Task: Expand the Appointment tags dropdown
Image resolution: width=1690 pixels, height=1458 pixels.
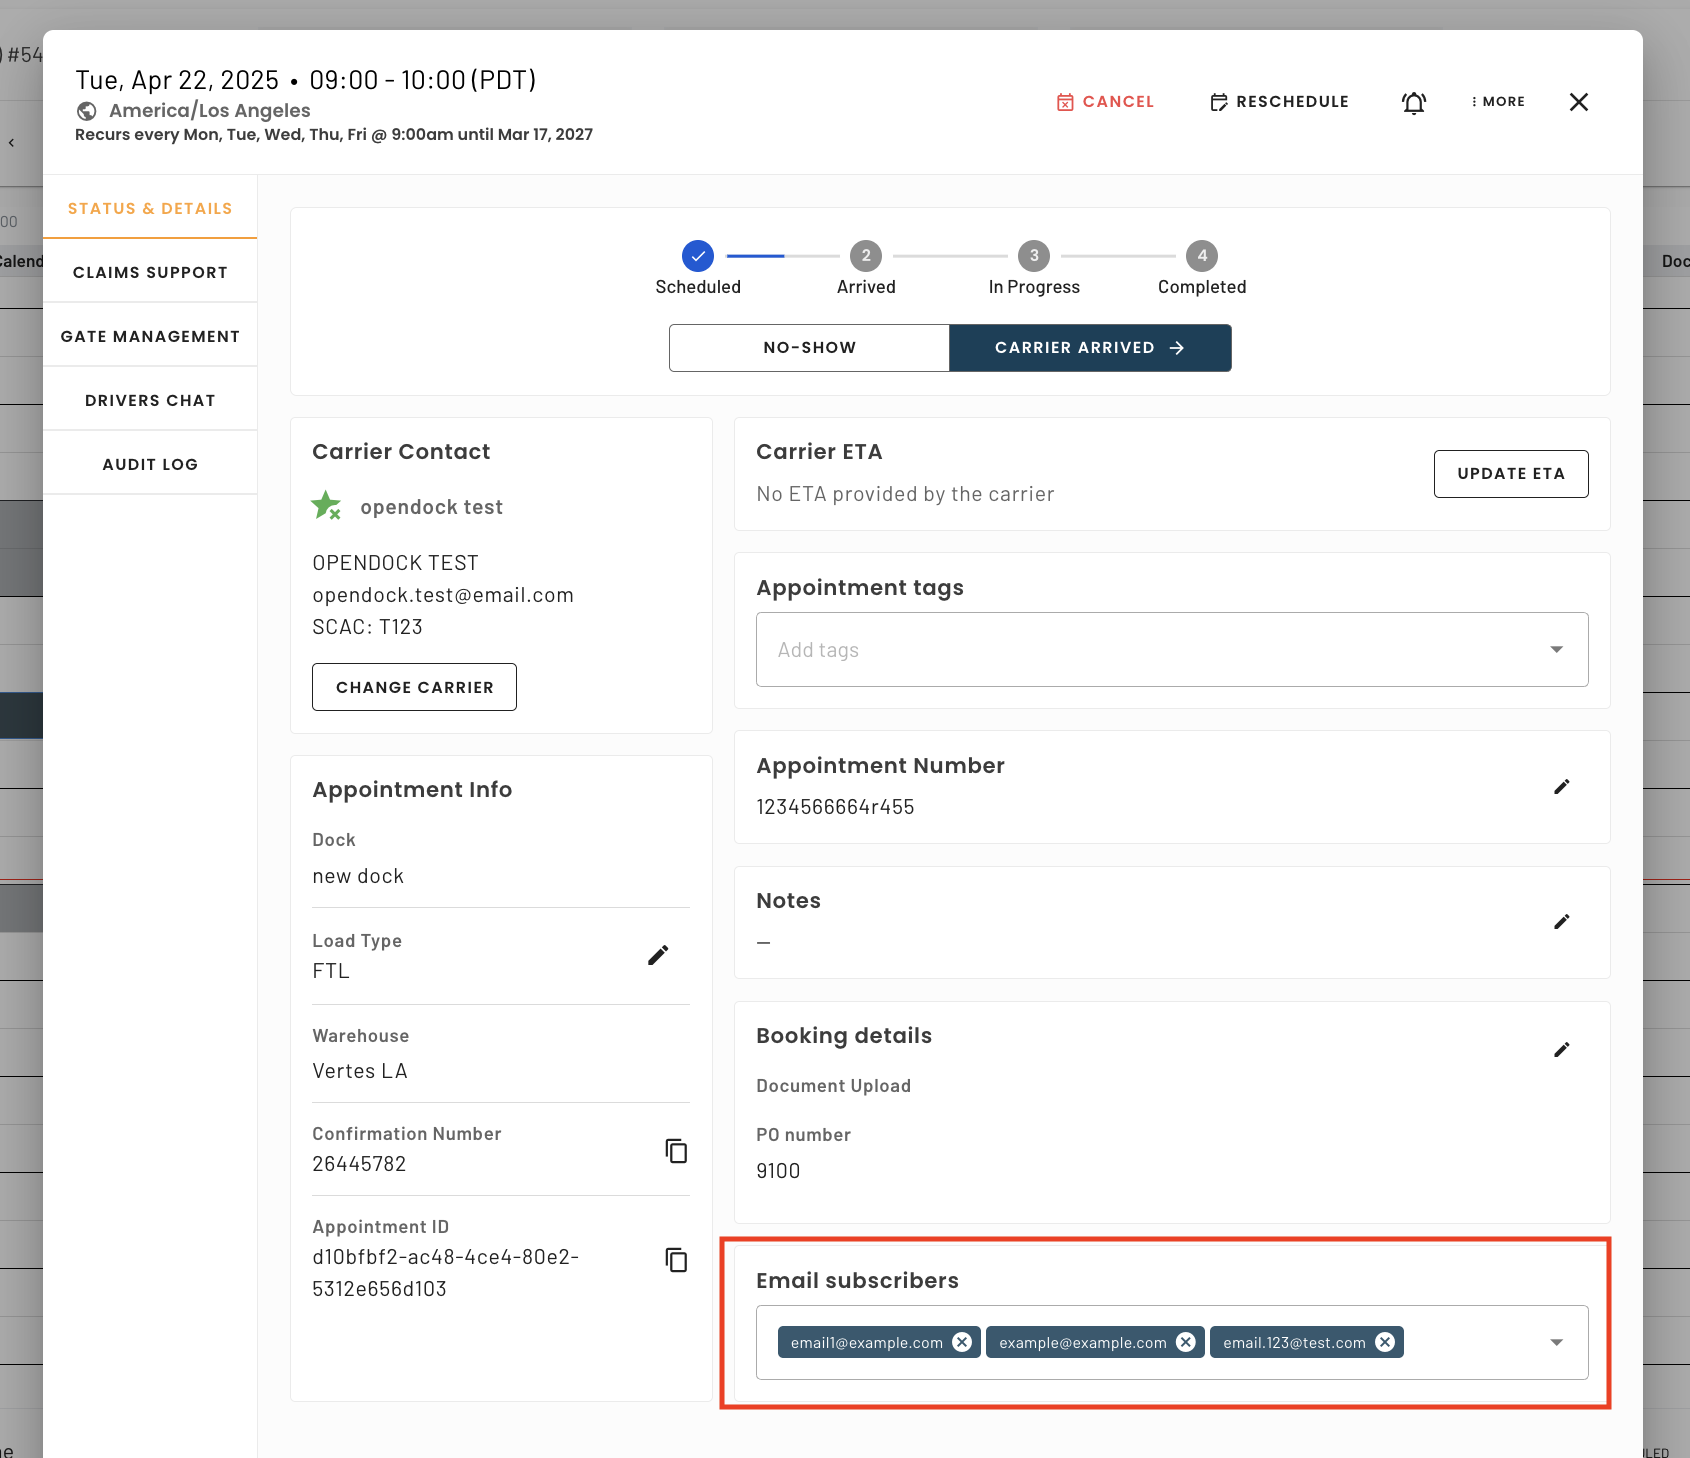Action: coord(1555,650)
